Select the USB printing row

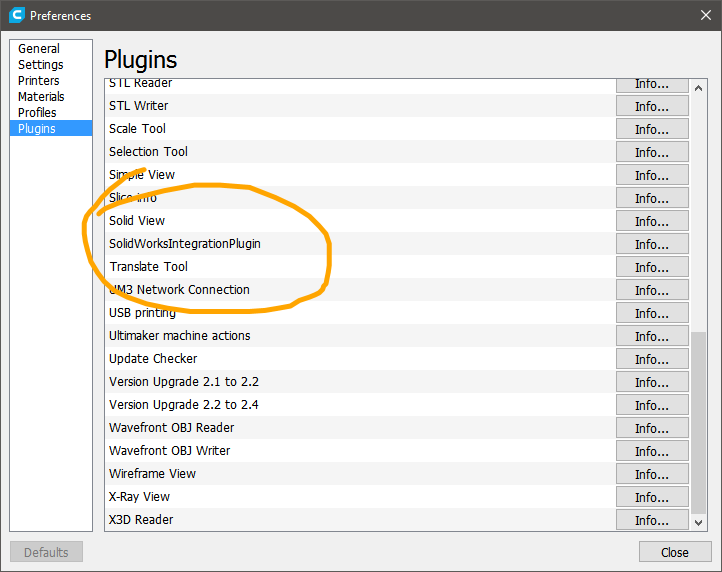click(x=360, y=313)
